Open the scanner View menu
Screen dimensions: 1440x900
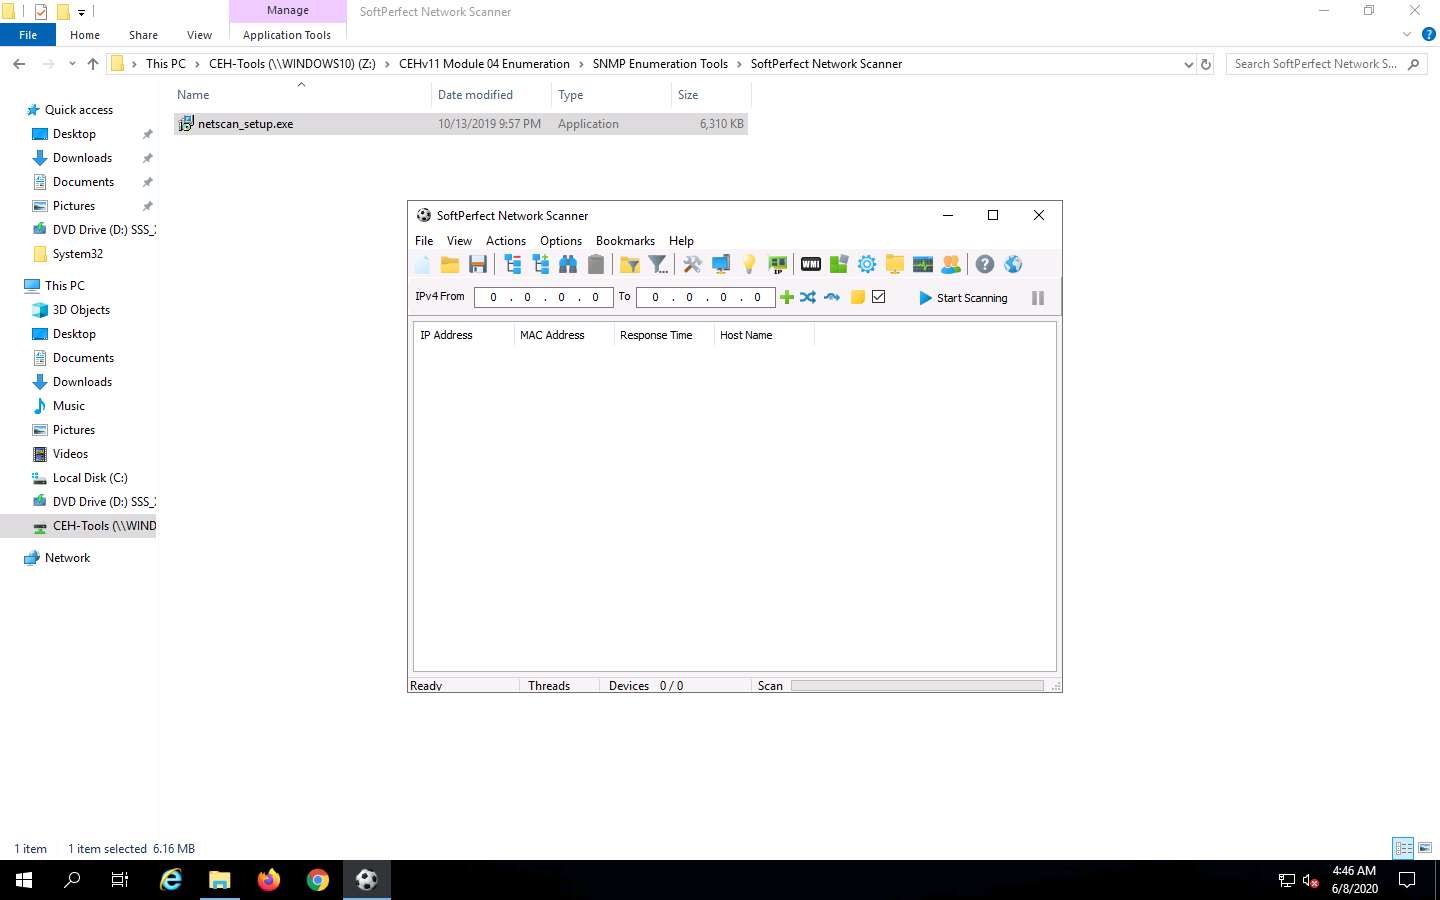[459, 241]
